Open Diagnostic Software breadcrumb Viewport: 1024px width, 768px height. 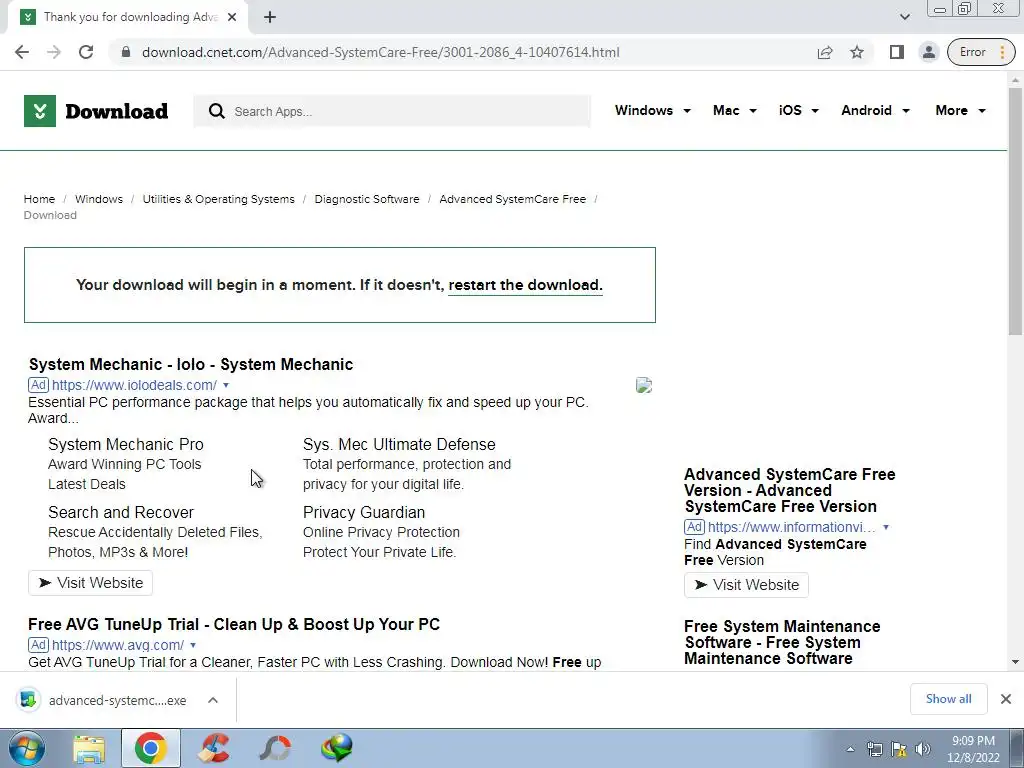[367, 199]
